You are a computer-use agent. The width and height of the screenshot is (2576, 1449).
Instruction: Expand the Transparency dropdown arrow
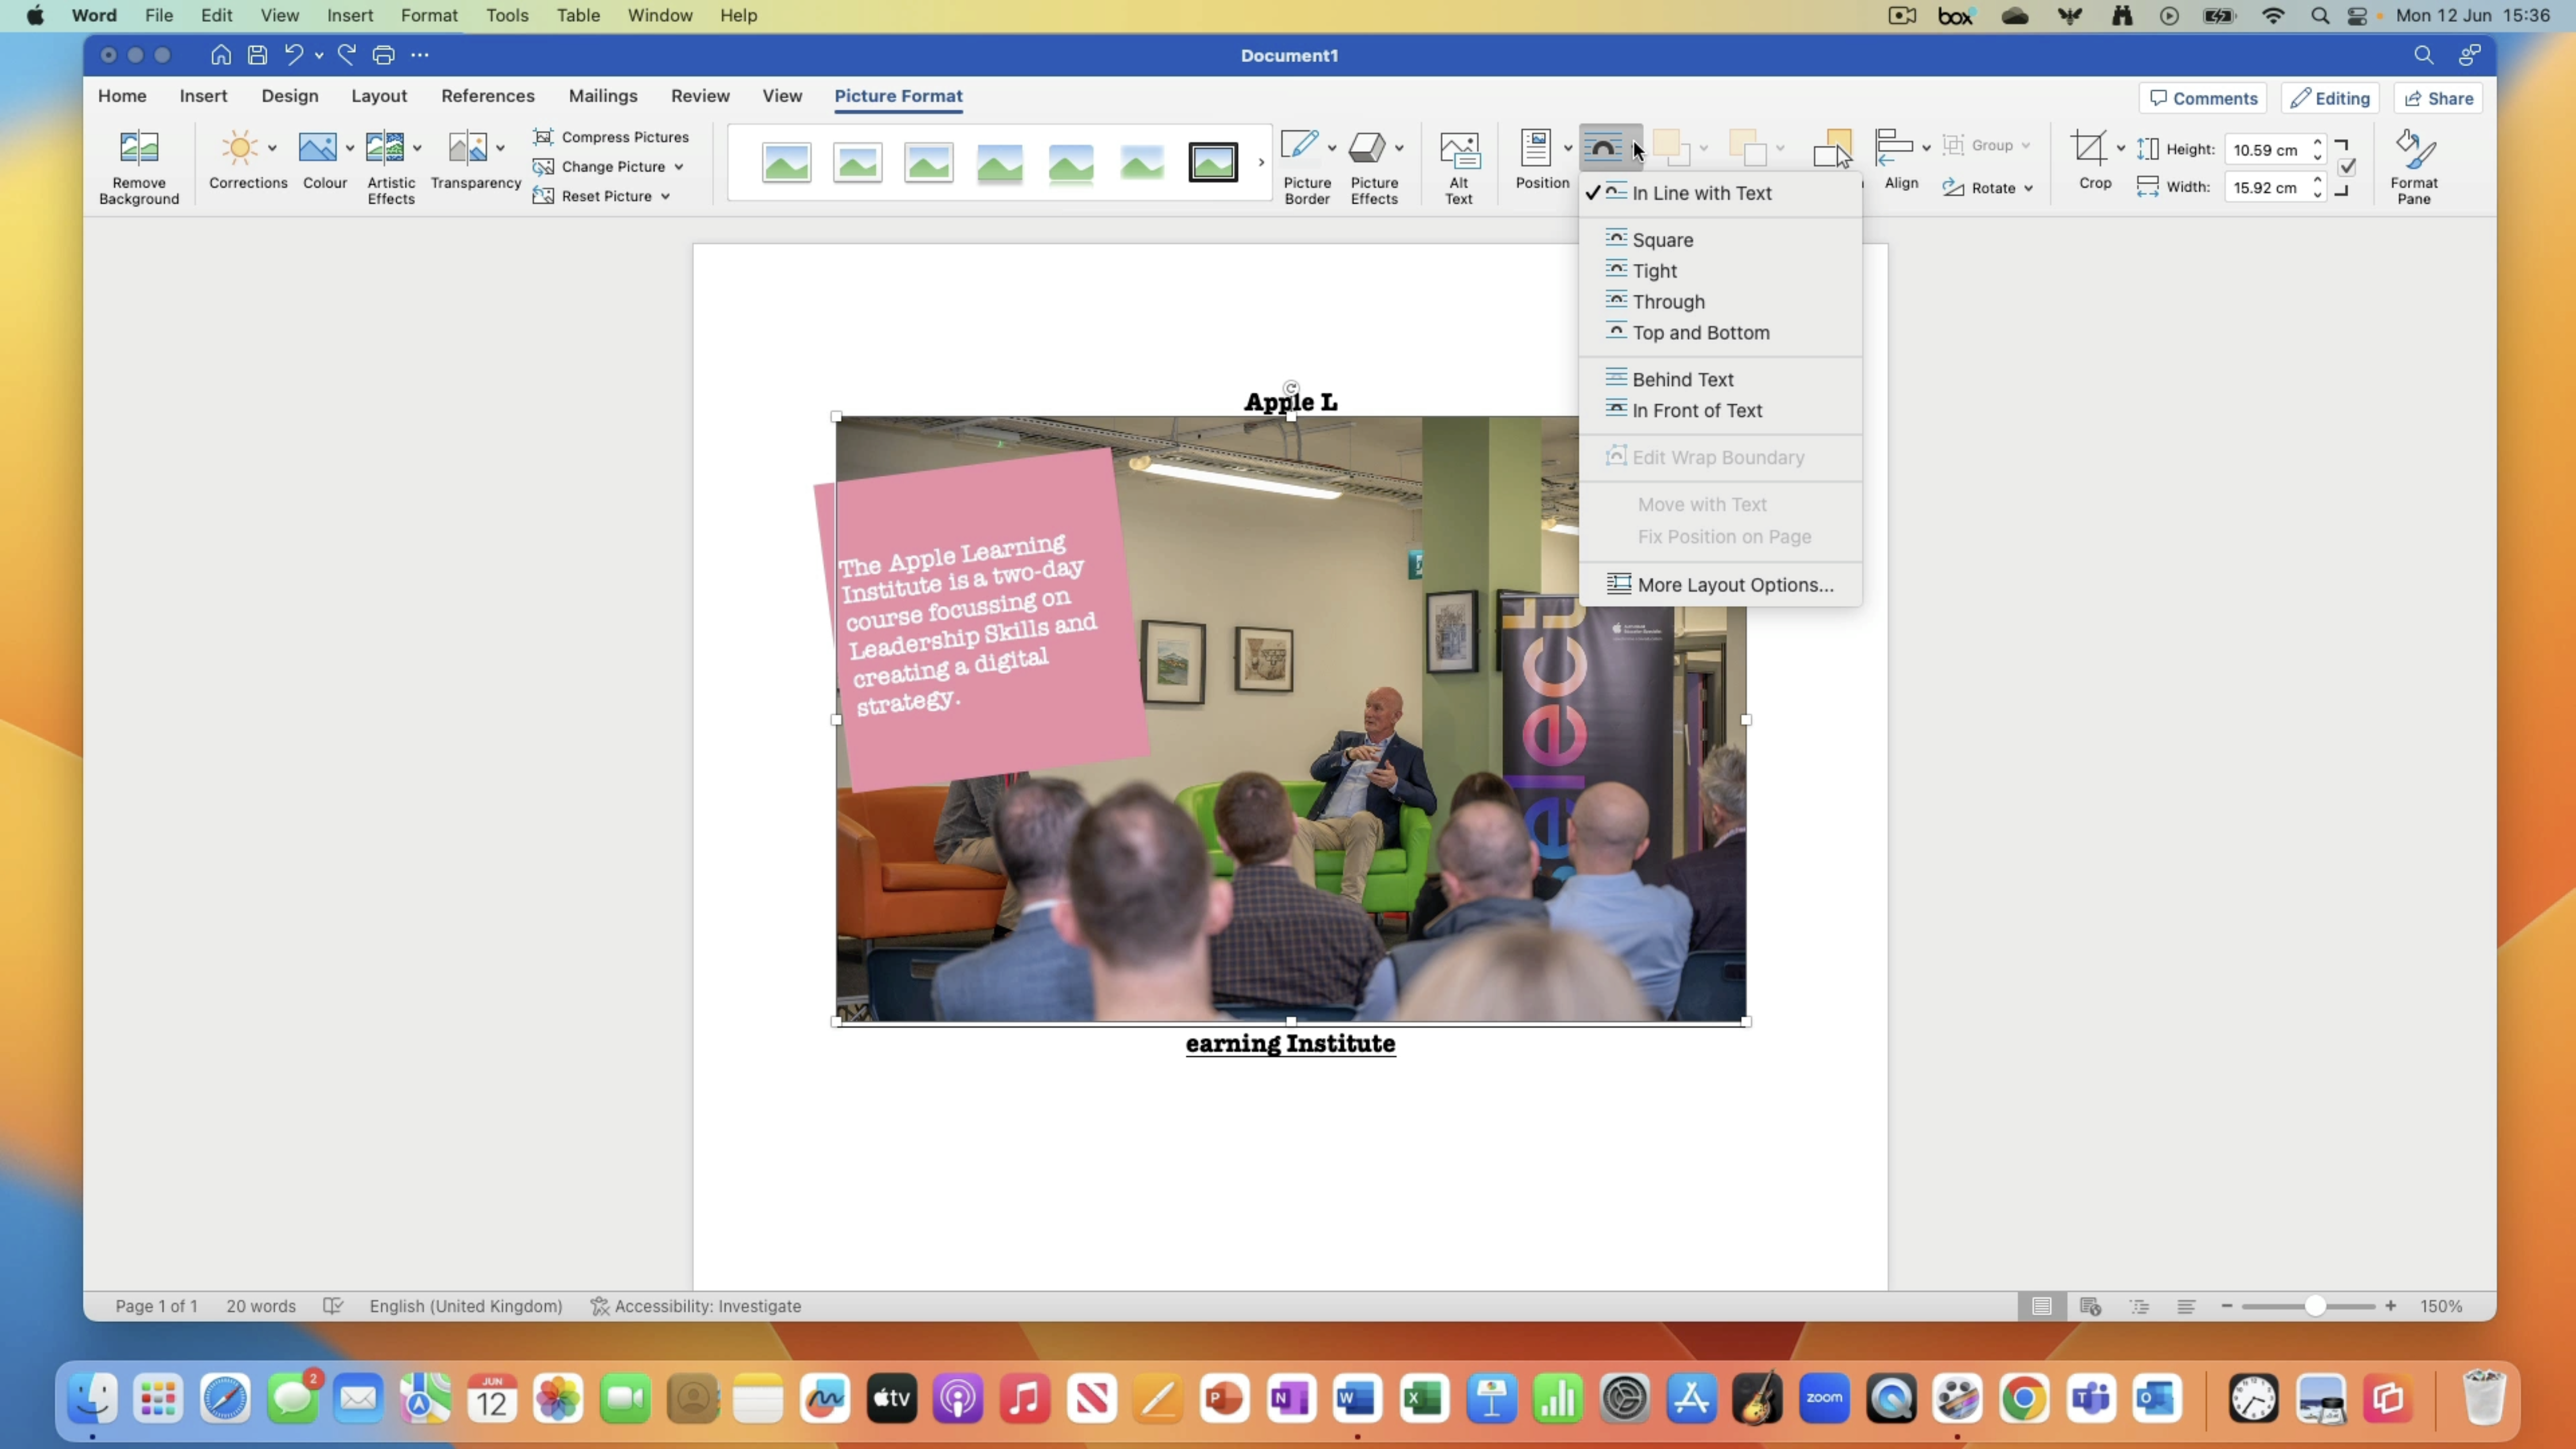500,148
